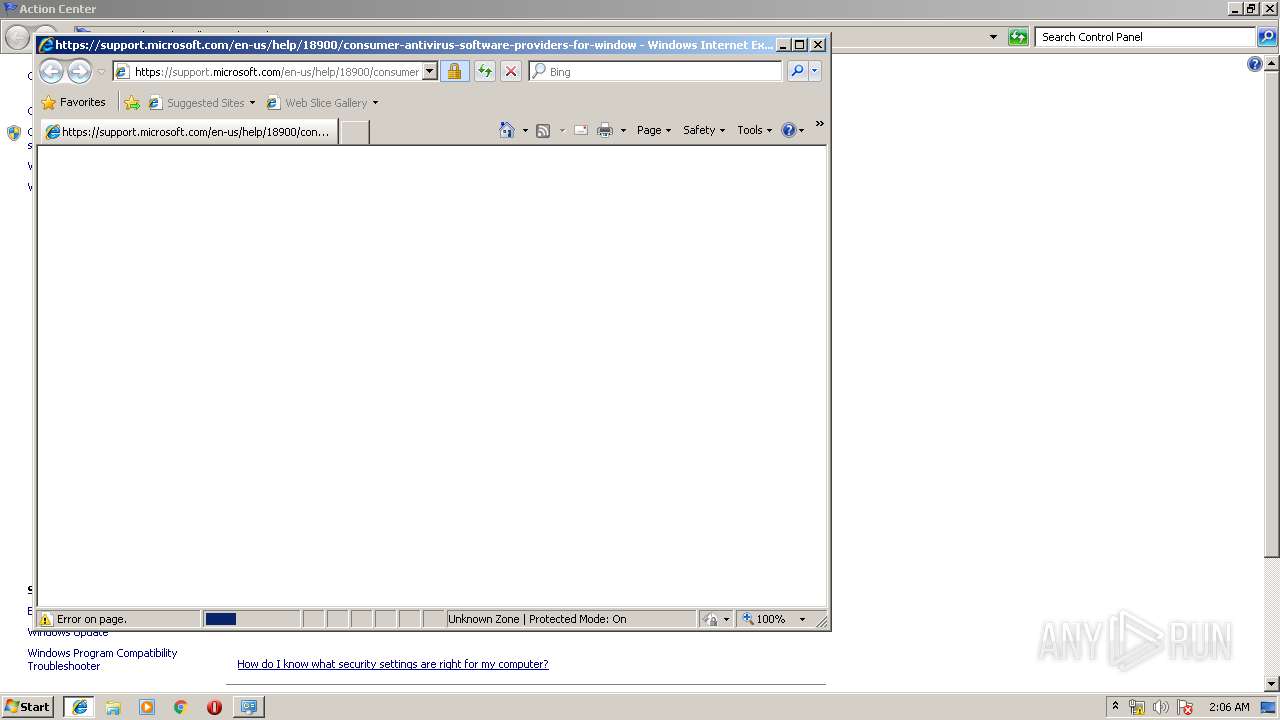Click the page loading progress bar
The width and height of the screenshot is (1280, 720).
click(251, 619)
